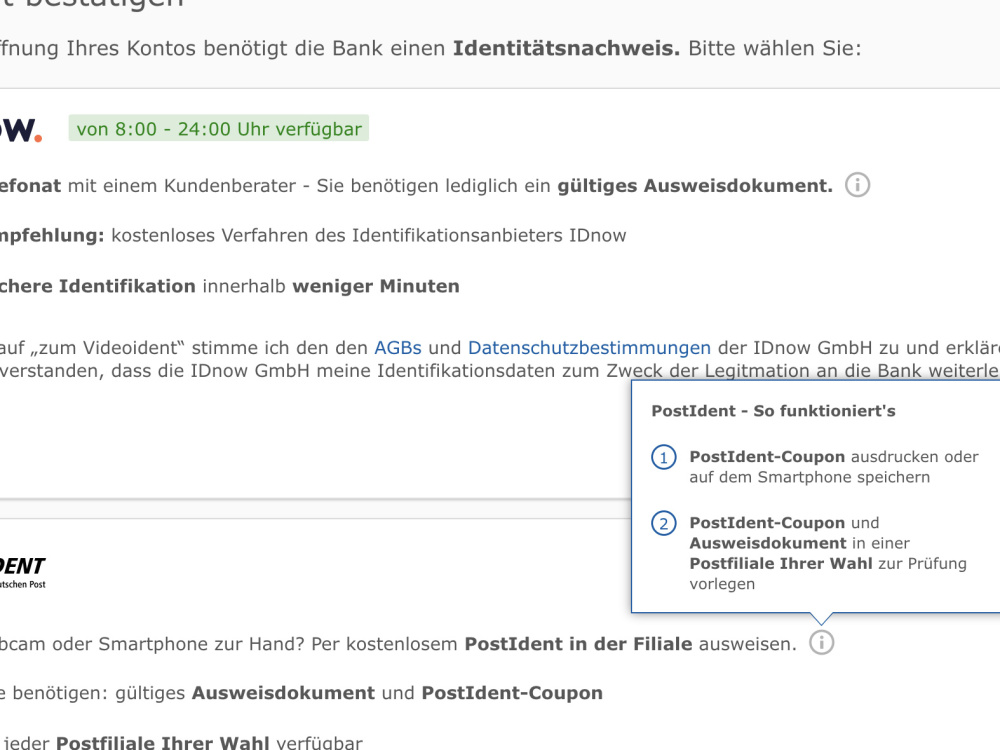Screen dimensions: 1000x750
Task: Click info icon beside PostIdent in der Filiale
Action: pos(821,642)
